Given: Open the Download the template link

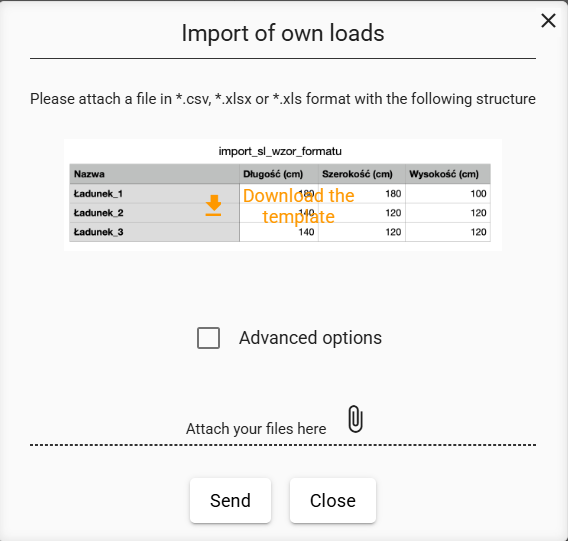Looking at the screenshot, I should pos(298,206).
